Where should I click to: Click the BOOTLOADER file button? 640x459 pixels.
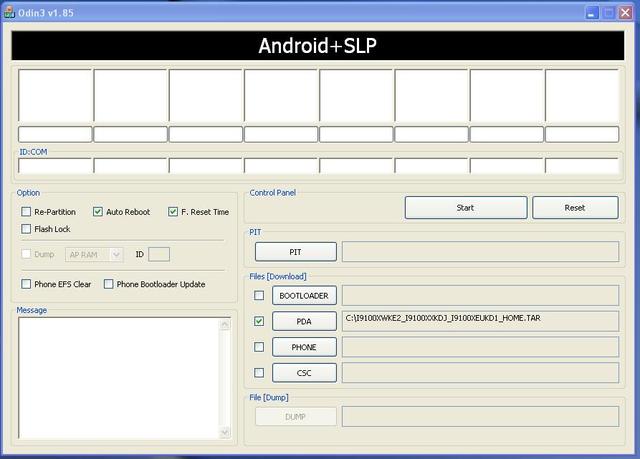point(304,296)
